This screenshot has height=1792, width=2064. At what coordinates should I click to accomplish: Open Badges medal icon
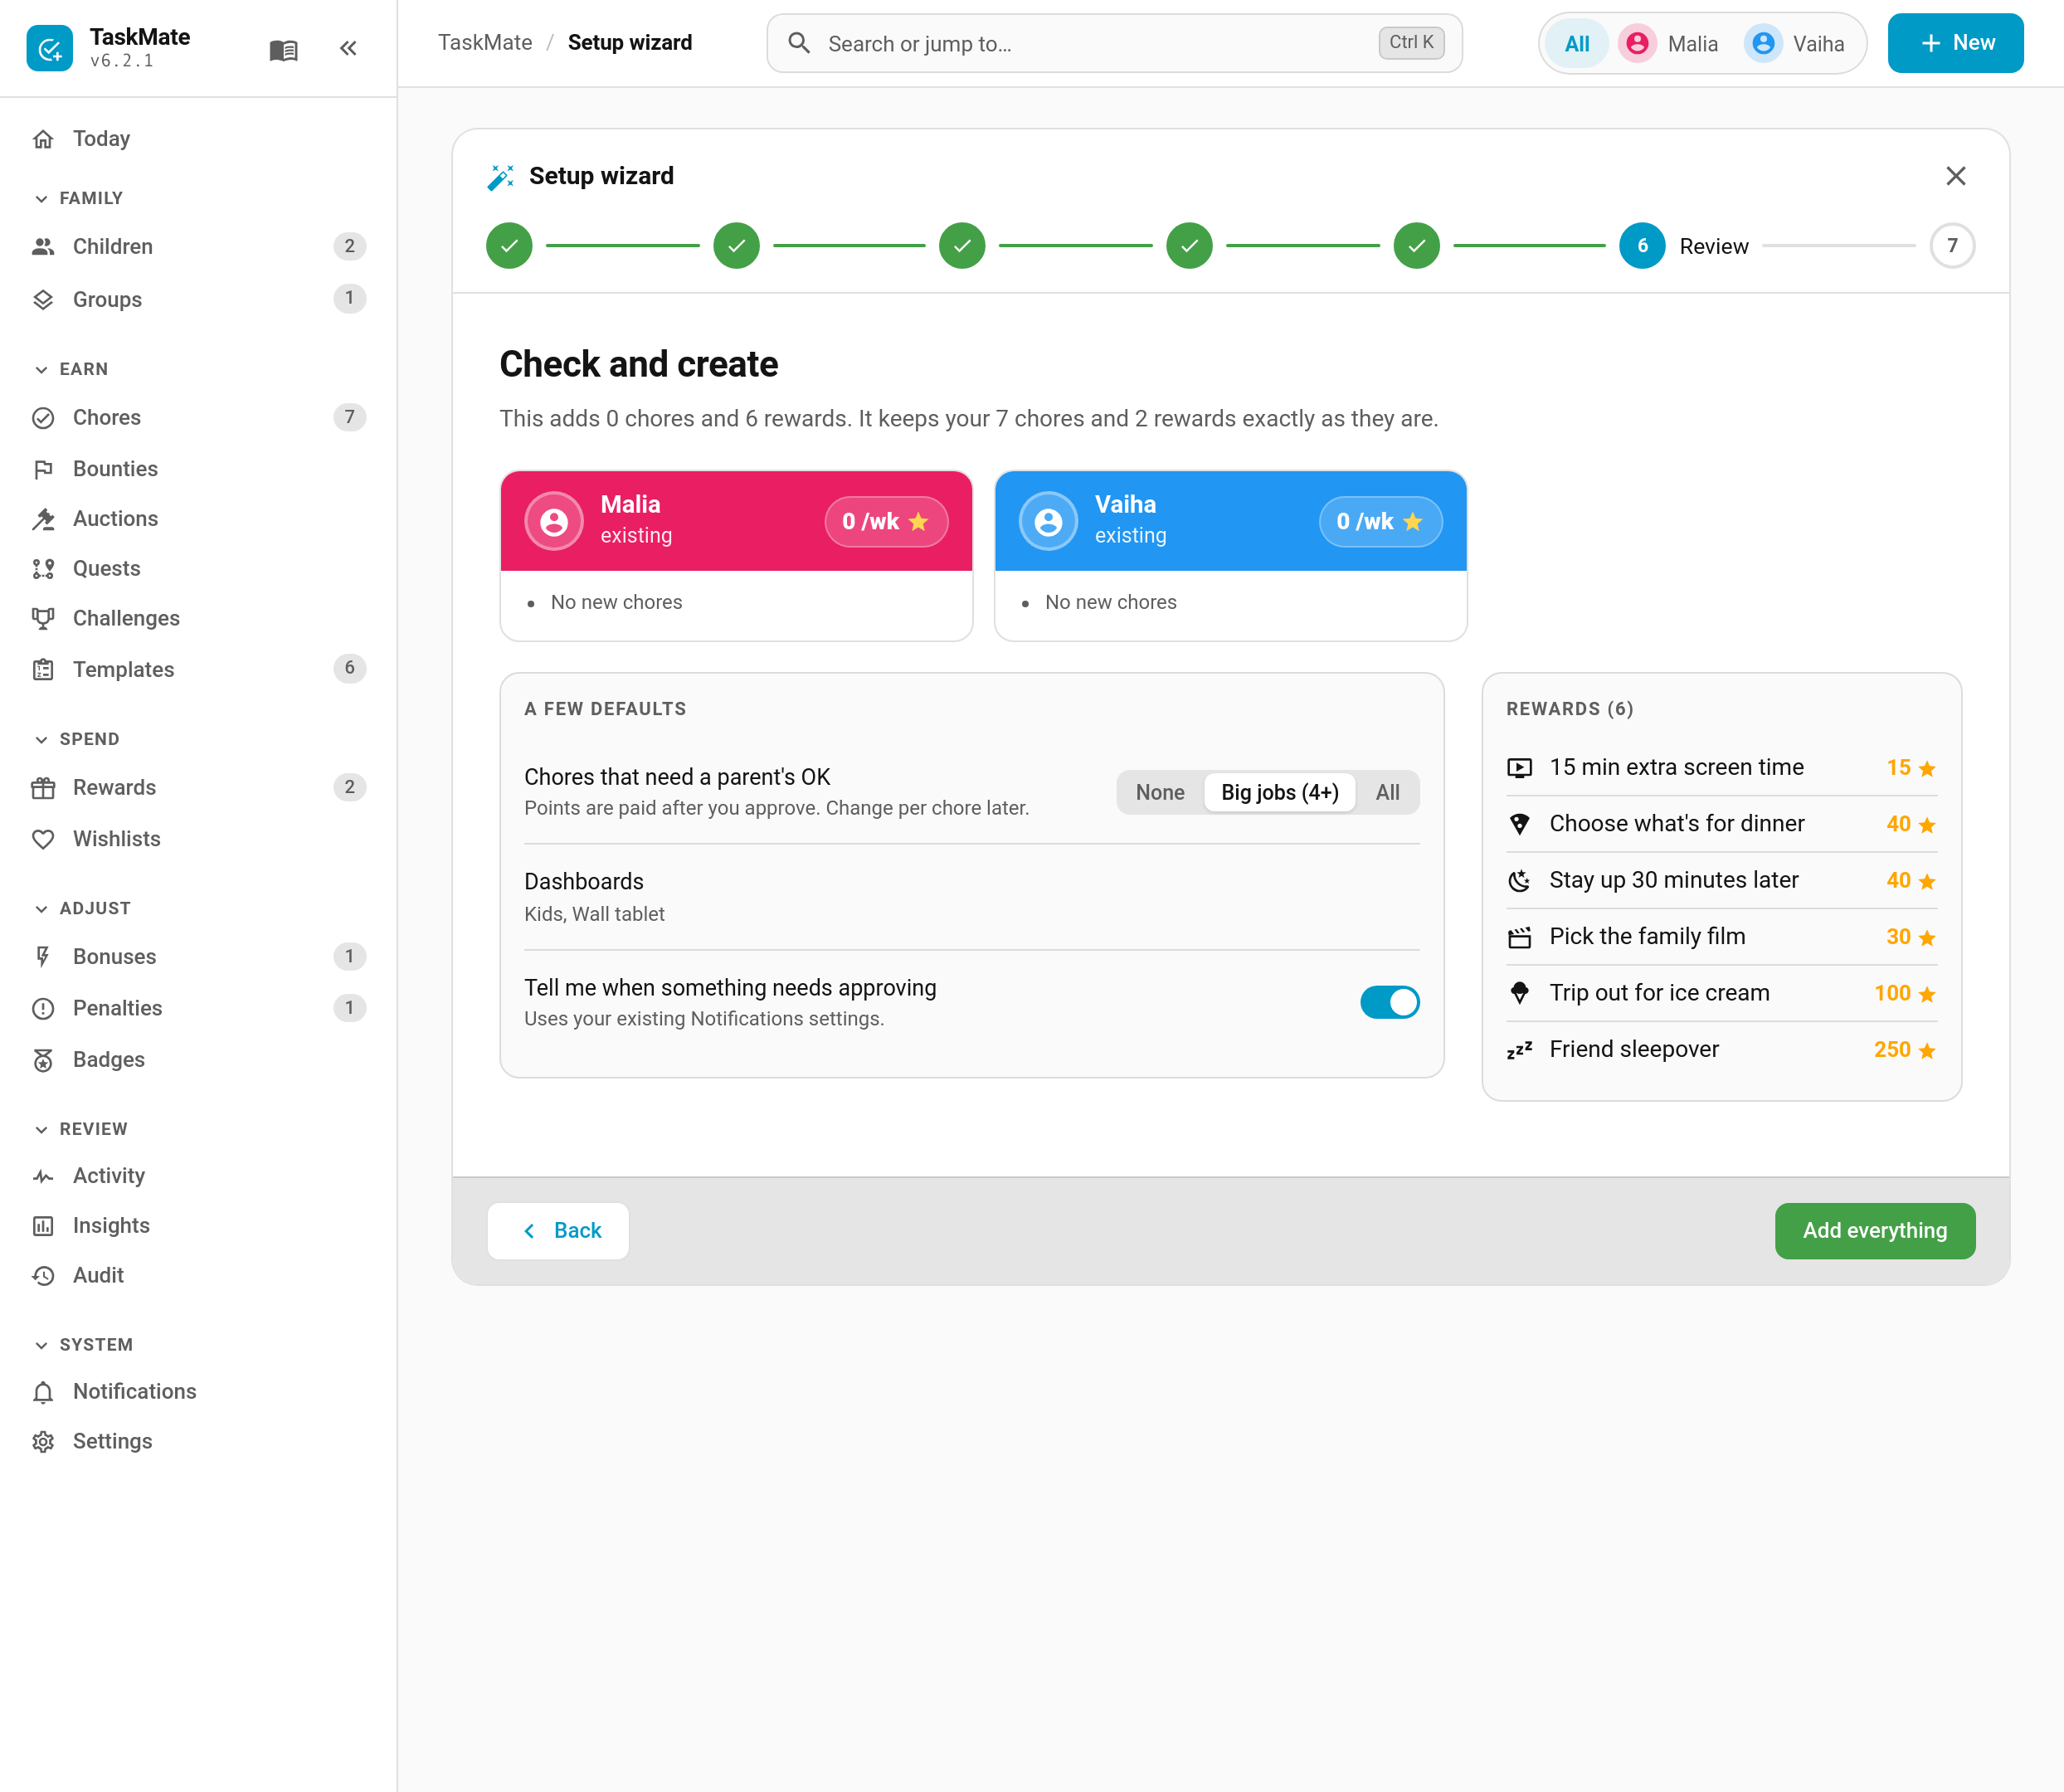[43, 1060]
